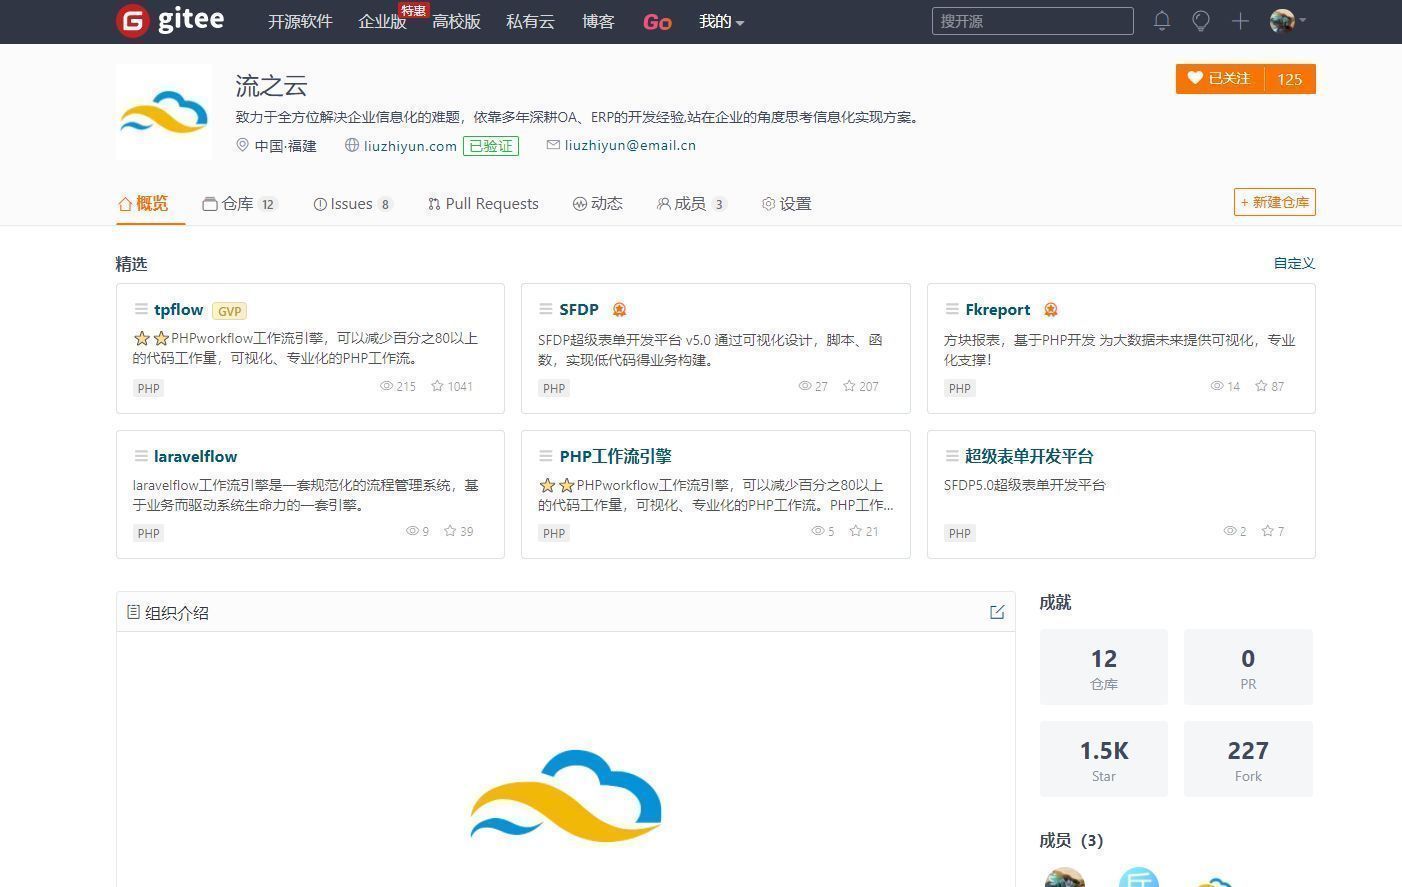1402x887 pixels.
Task: Open the Fkreport repository link
Action: (x=998, y=310)
